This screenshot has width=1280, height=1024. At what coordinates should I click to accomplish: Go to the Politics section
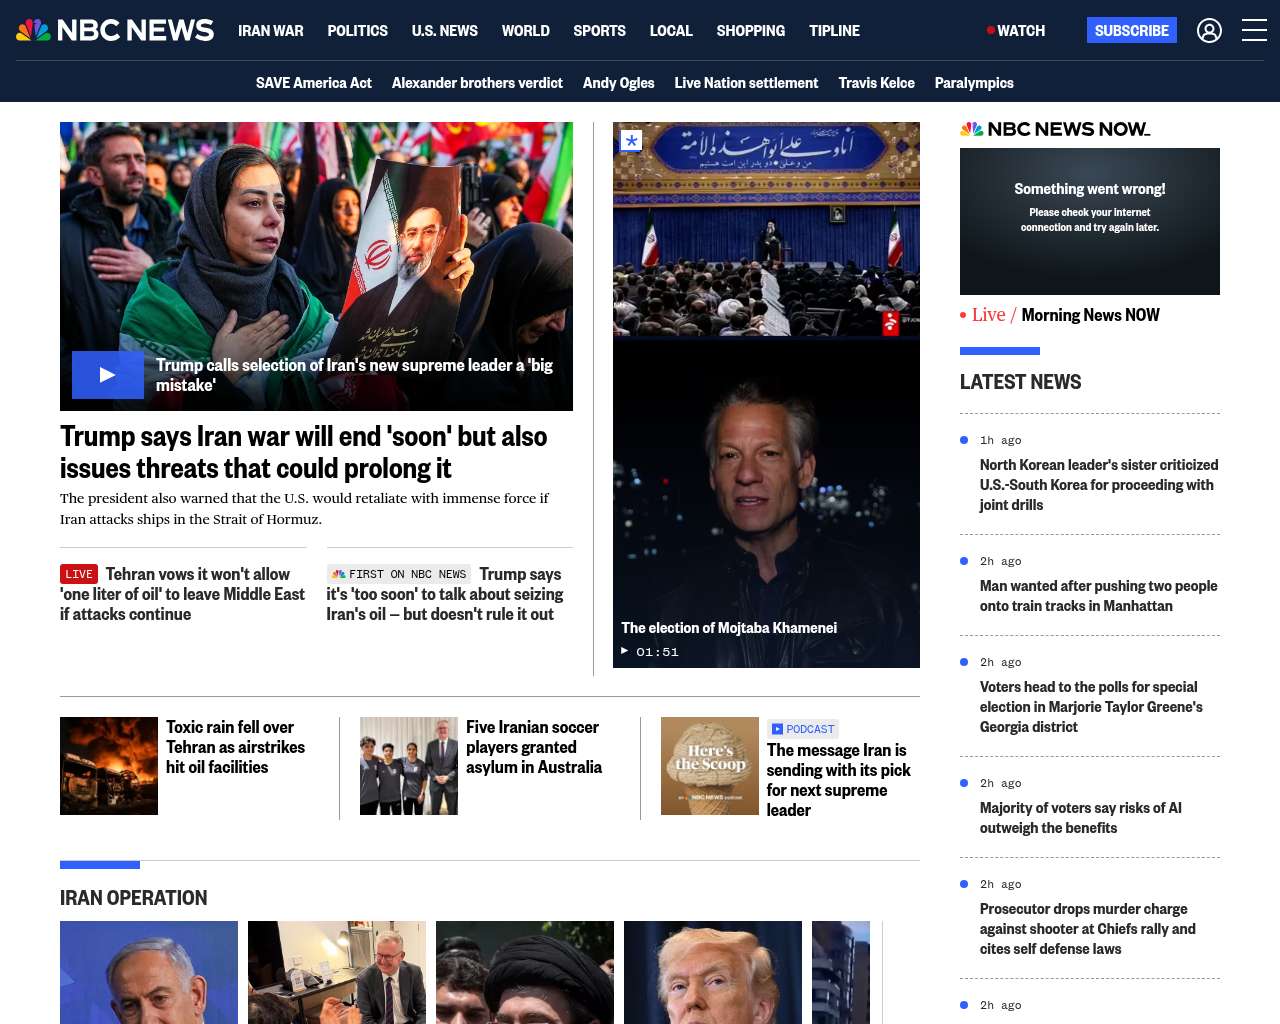[357, 31]
